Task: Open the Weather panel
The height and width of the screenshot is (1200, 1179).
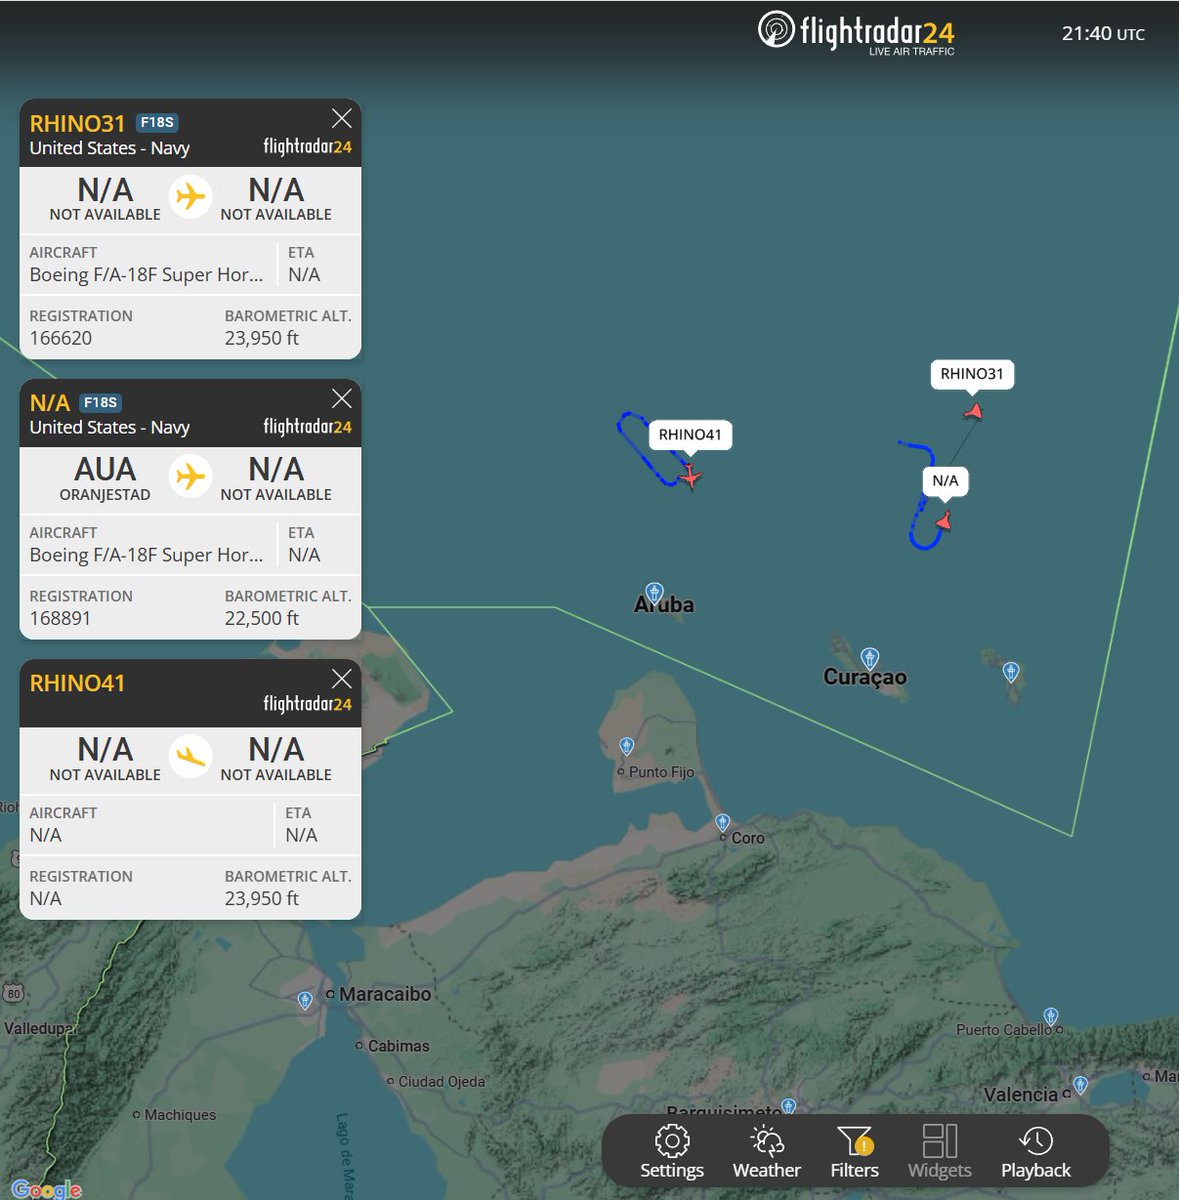Action: pos(767,1152)
